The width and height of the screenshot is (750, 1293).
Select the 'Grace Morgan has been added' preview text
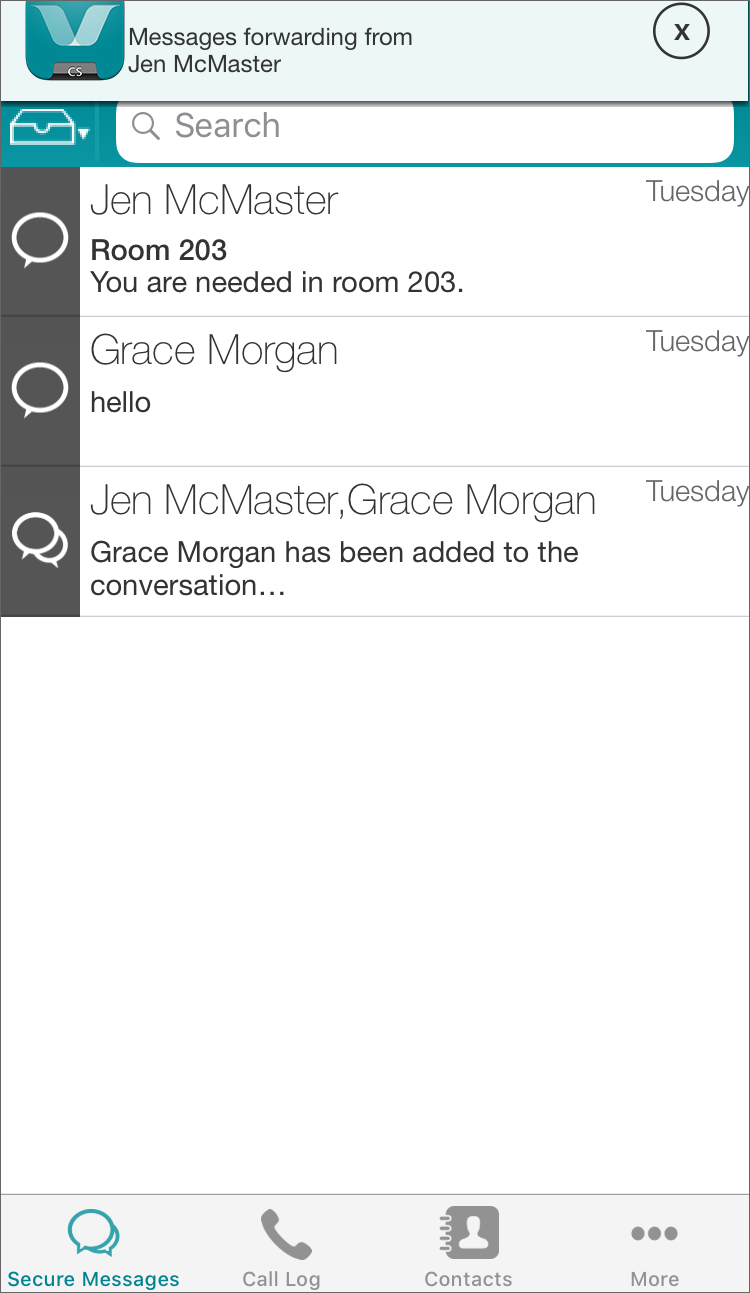[x=334, y=568]
